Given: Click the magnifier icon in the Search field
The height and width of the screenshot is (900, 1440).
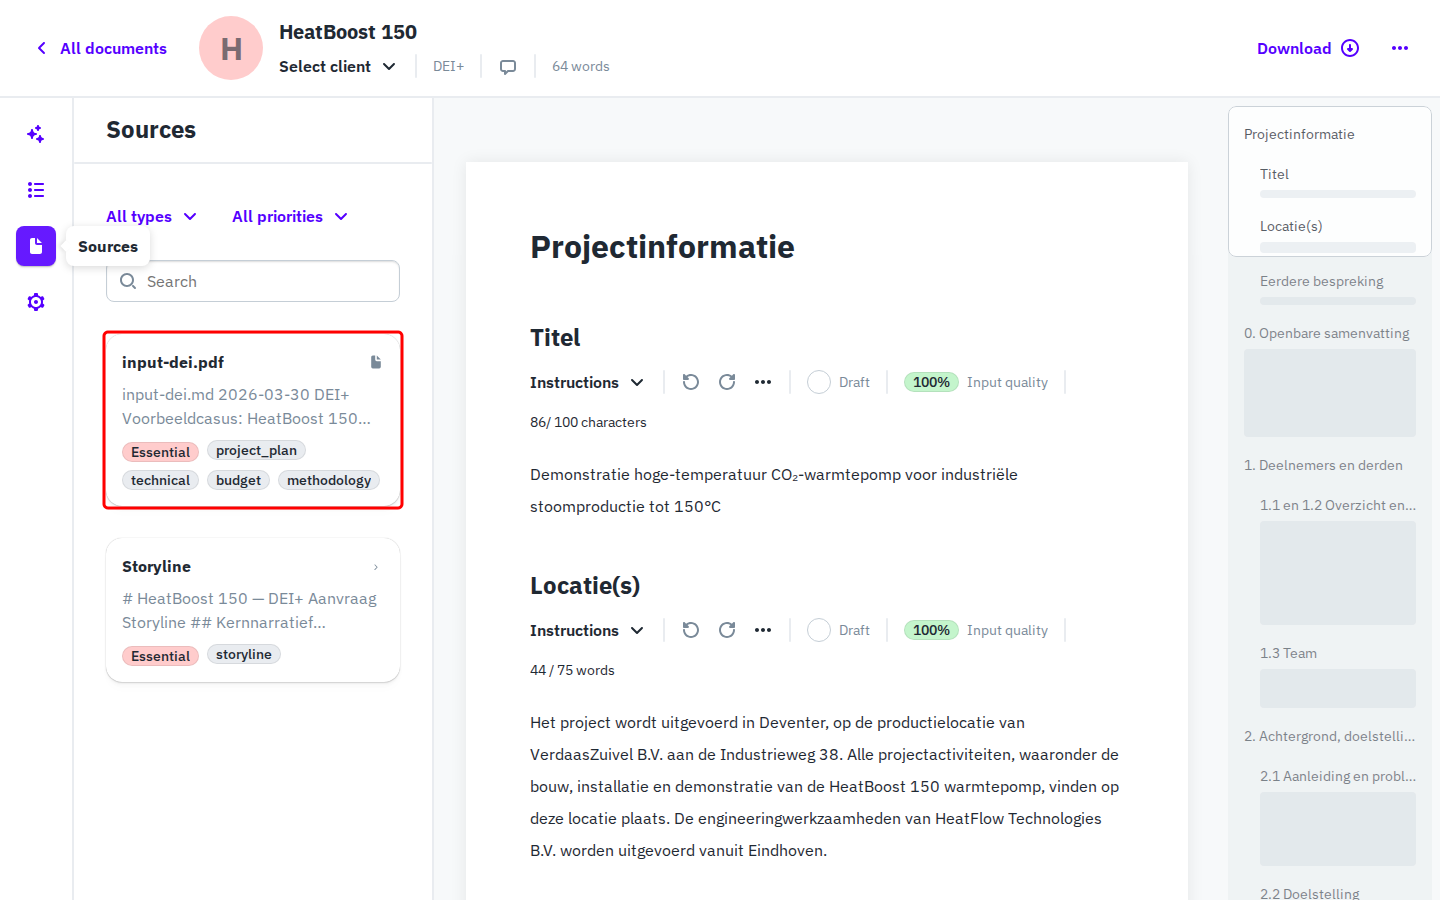Looking at the screenshot, I should 128,282.
